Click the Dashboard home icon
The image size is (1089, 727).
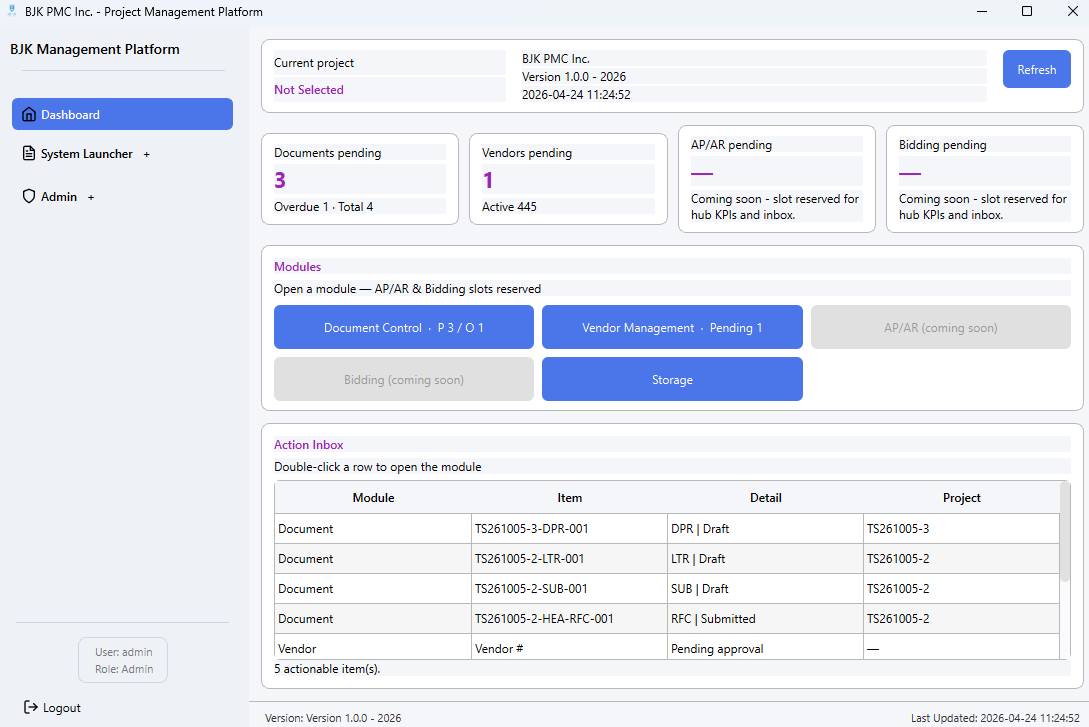pyautogui.click(x=28, y=115)
